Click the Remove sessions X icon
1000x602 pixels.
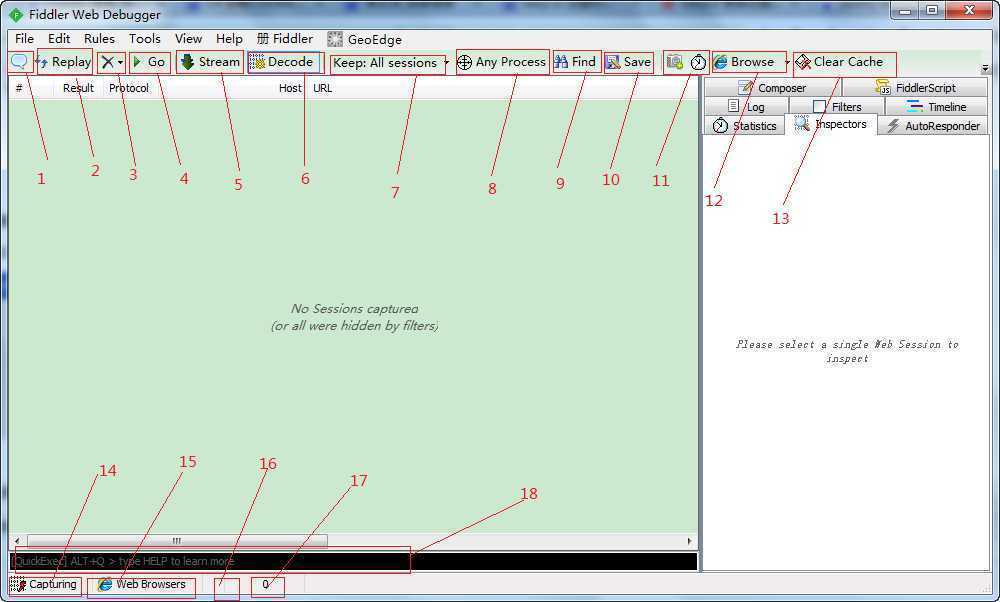(108, 62)
